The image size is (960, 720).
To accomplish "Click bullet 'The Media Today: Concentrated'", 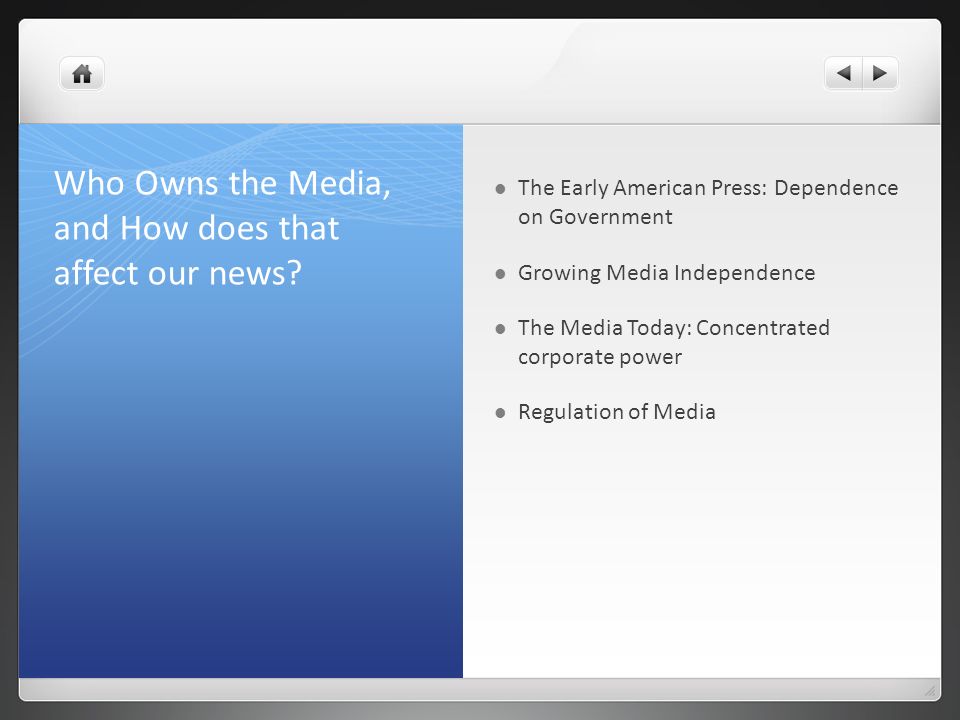I will (x=673, y=328).
